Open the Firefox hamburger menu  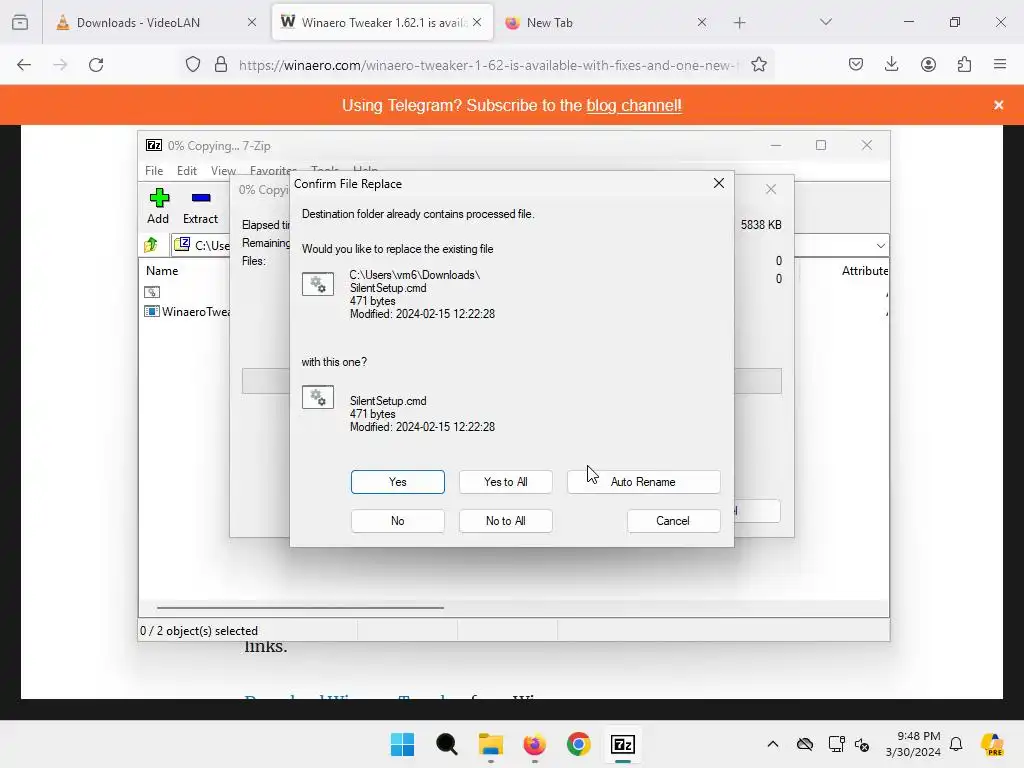[1000, 65]
